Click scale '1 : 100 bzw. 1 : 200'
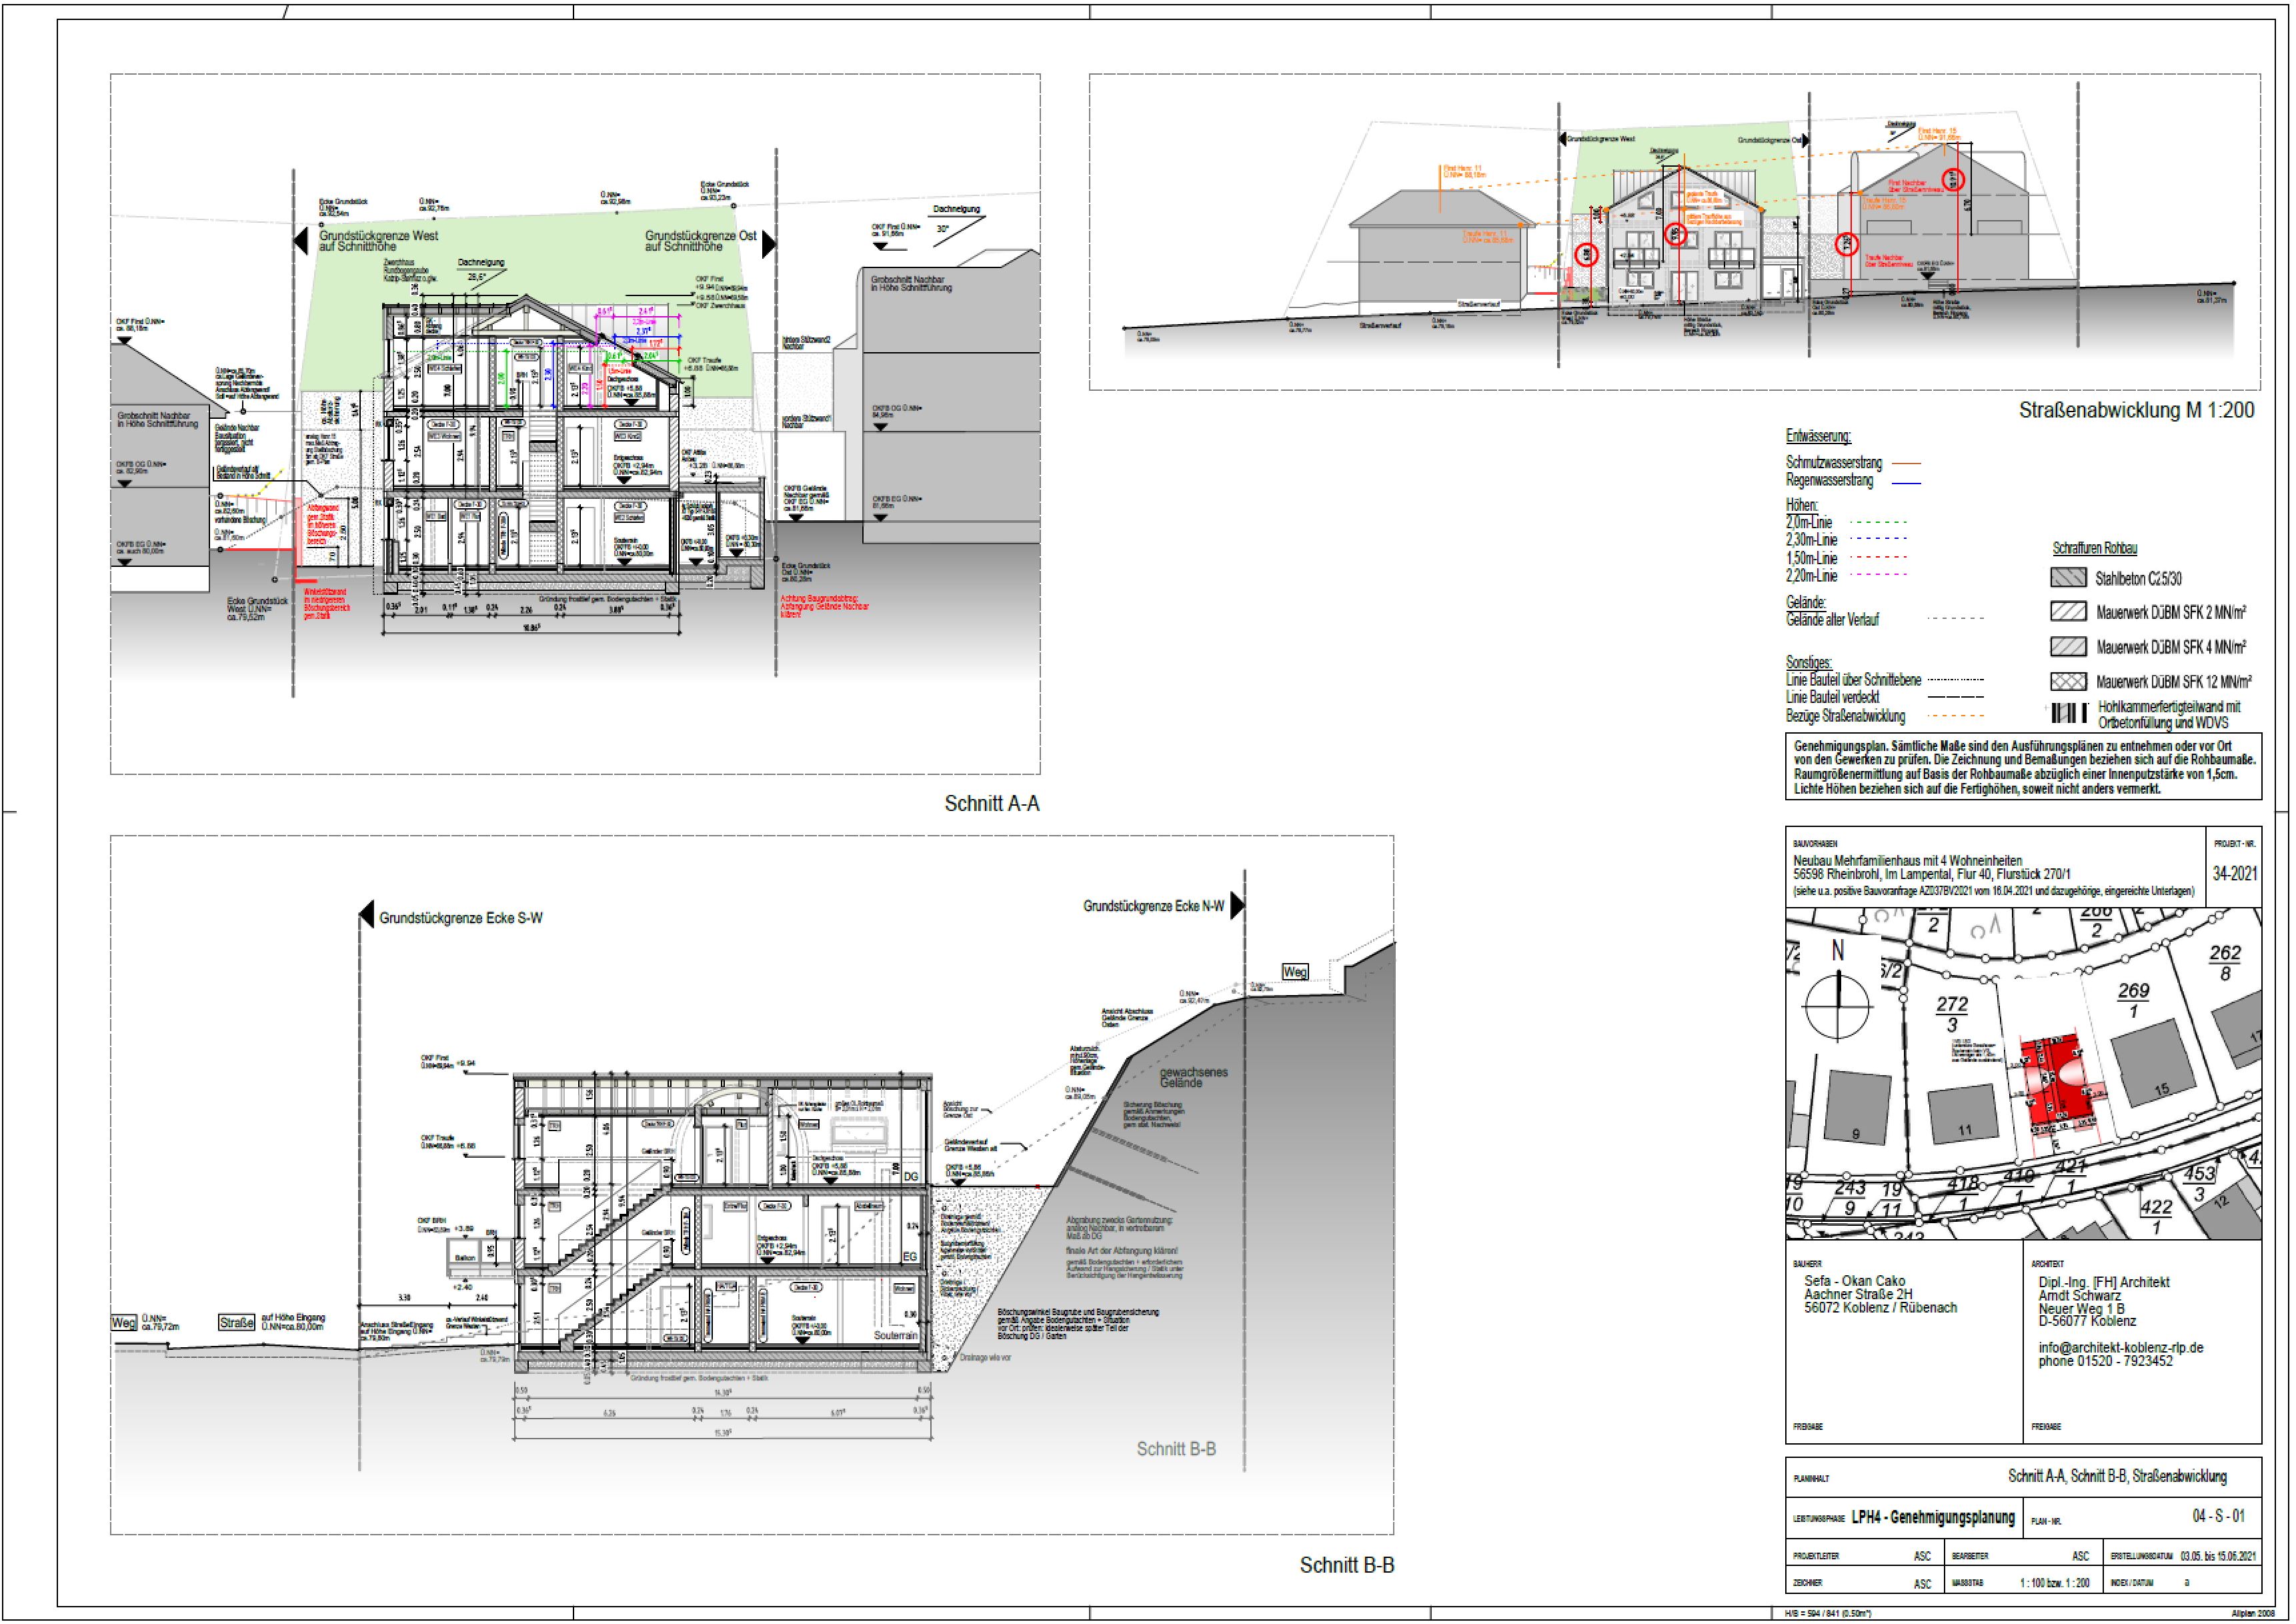Screen dimensions: 2296x1624 click(x=2054, y=1583)
